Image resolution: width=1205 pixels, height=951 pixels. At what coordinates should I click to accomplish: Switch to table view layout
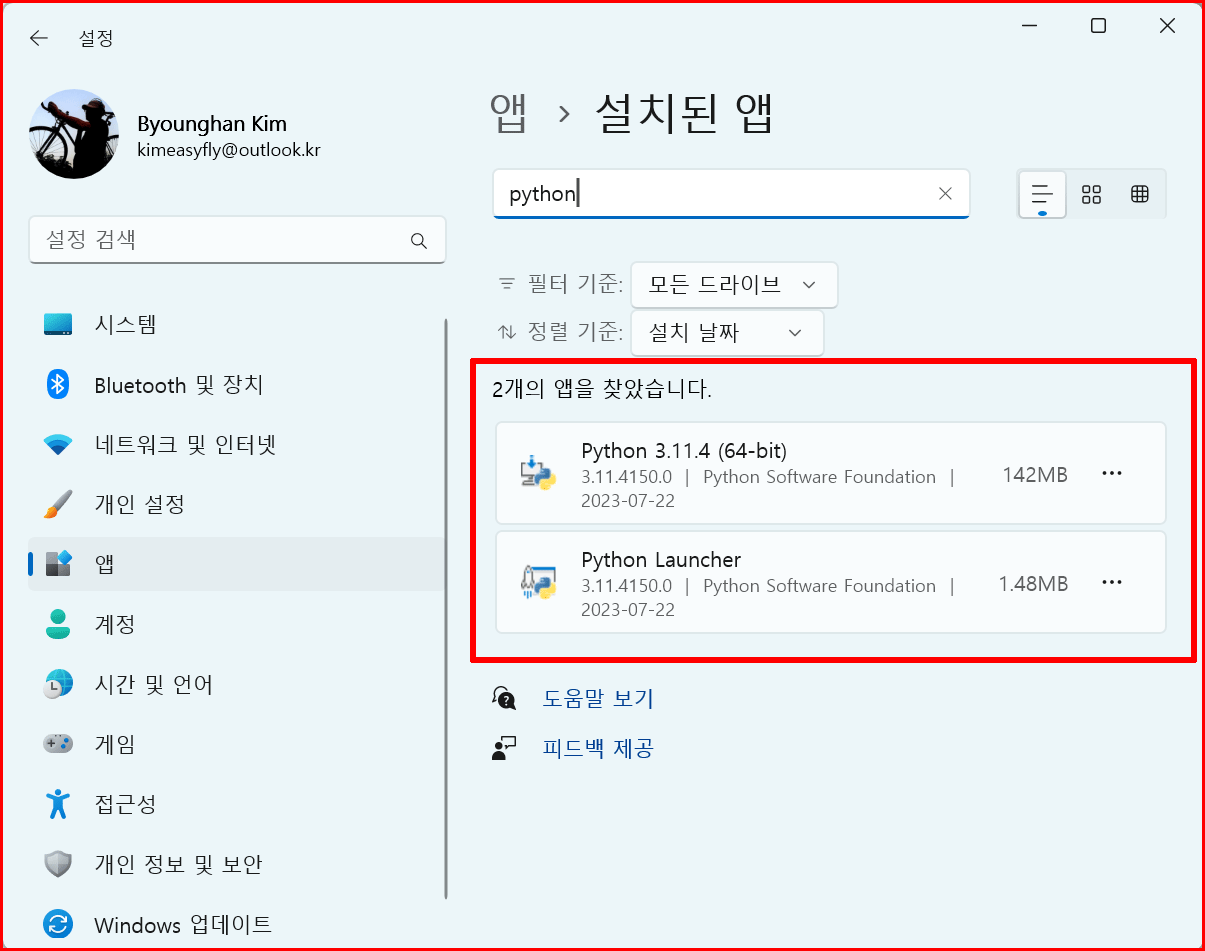point(1140,194)
